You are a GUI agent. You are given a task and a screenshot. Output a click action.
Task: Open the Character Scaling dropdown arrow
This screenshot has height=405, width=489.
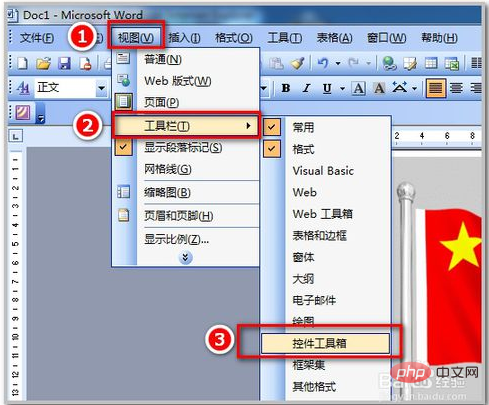(414, 88)
